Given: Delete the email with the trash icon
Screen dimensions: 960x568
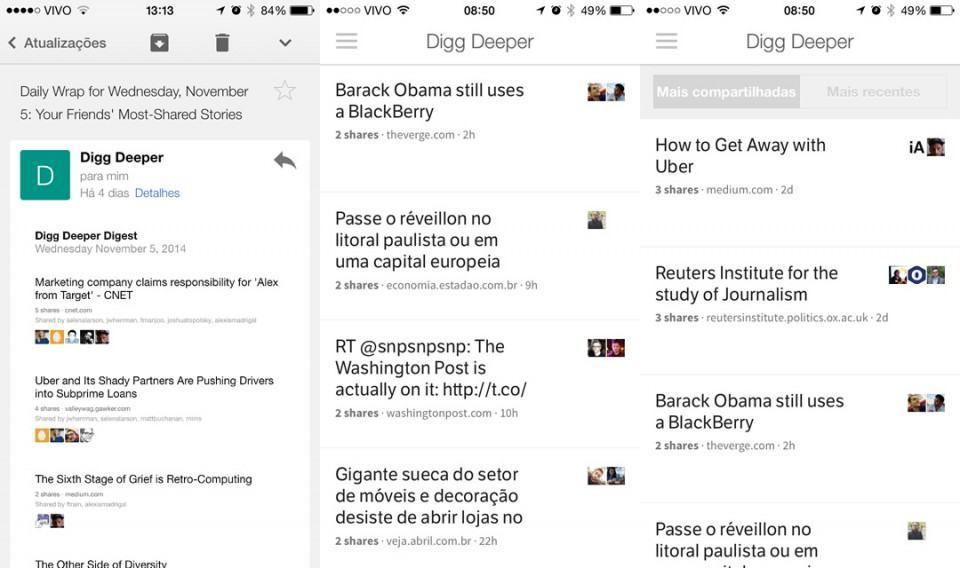Looking at the screenshot, I should tap(222, 43).
